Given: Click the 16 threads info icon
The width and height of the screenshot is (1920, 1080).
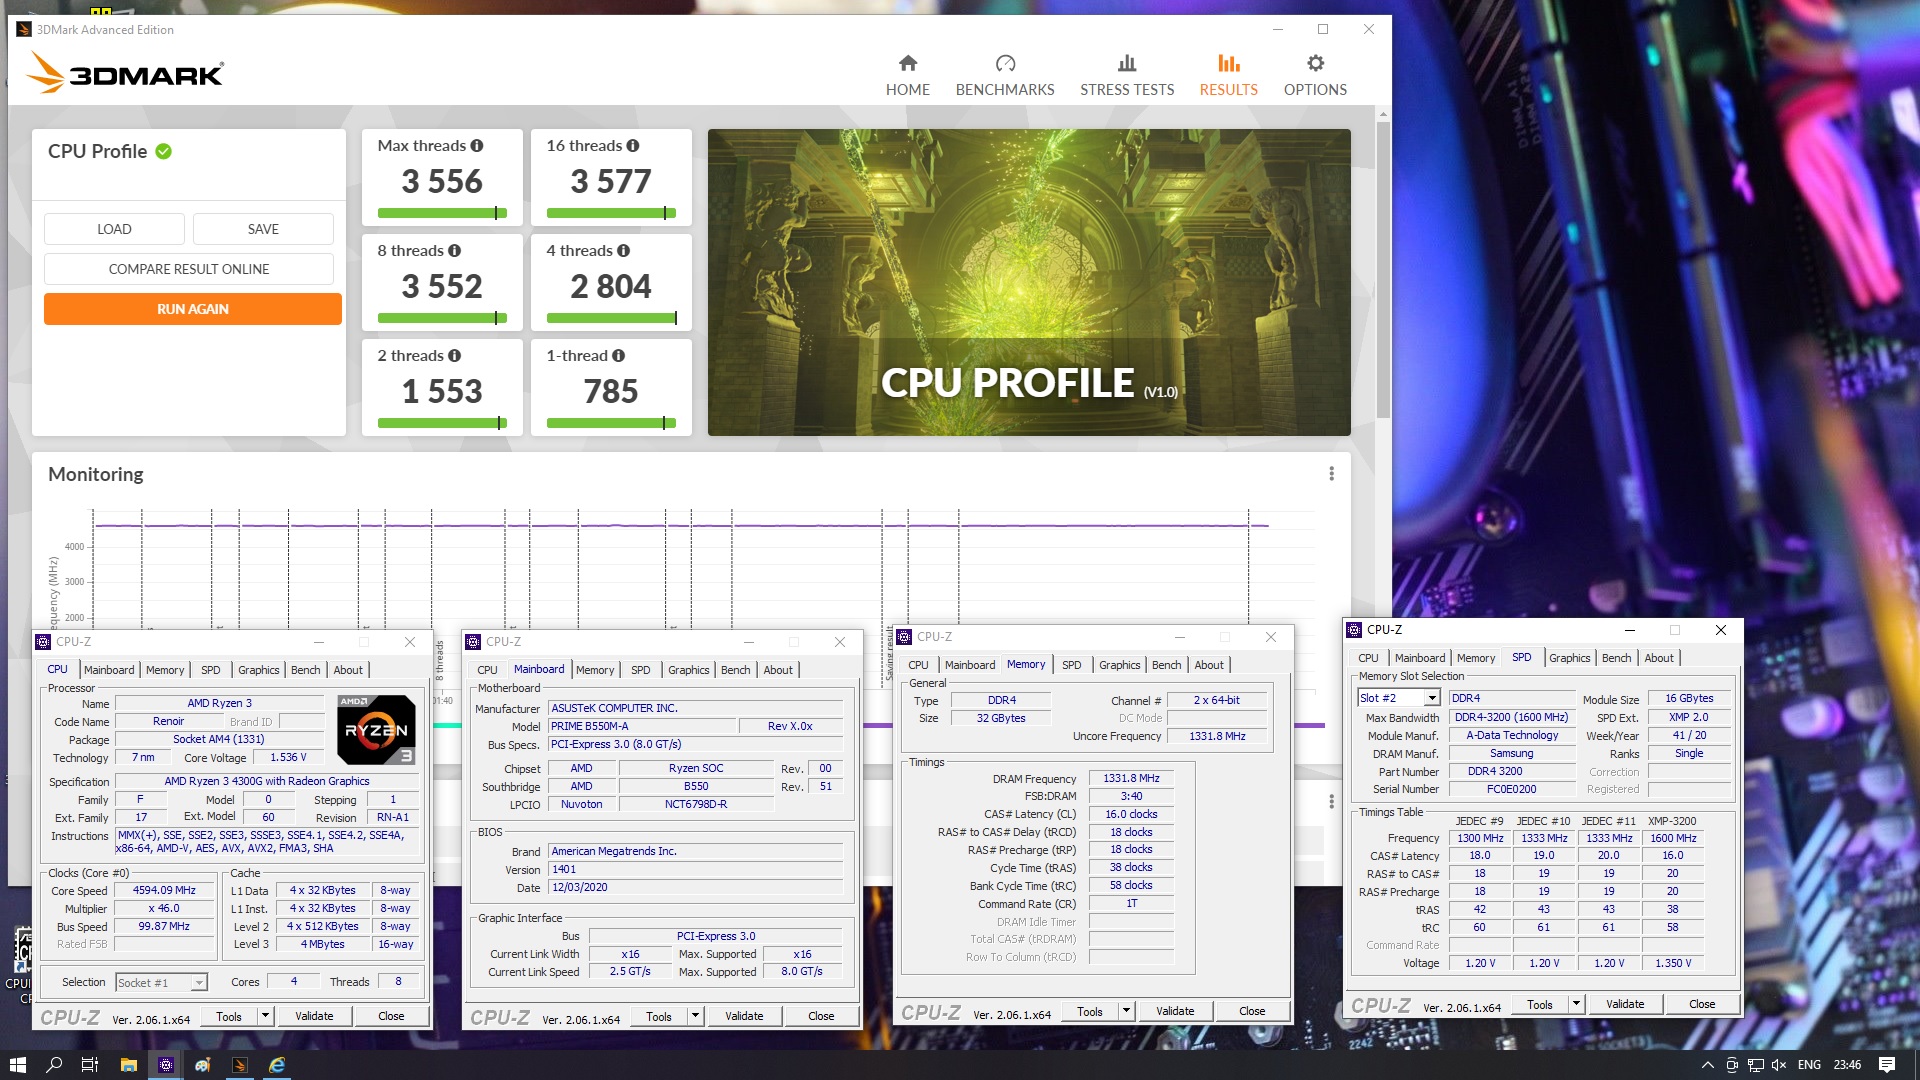Looking at the screenshot, I should click(x=633, y=146).
